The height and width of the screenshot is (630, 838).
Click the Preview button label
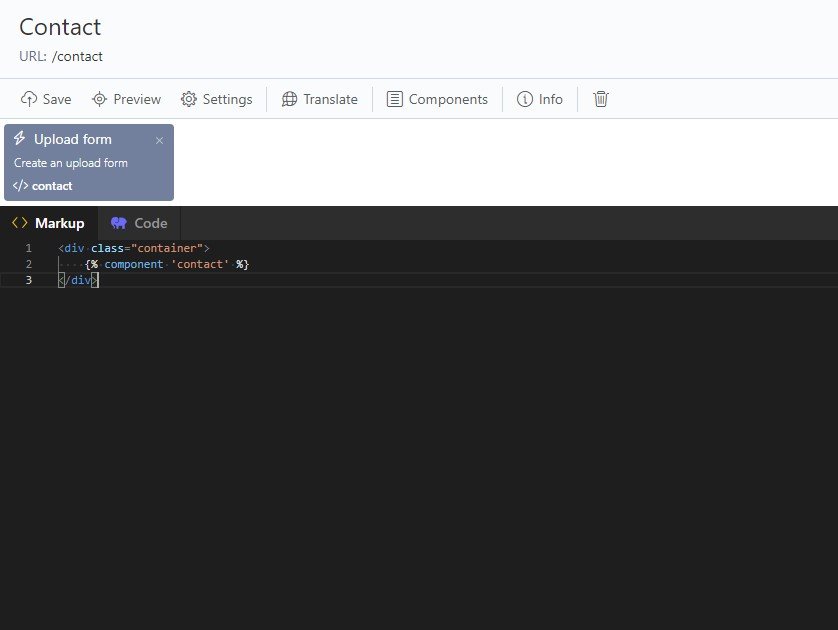(137, 99)
